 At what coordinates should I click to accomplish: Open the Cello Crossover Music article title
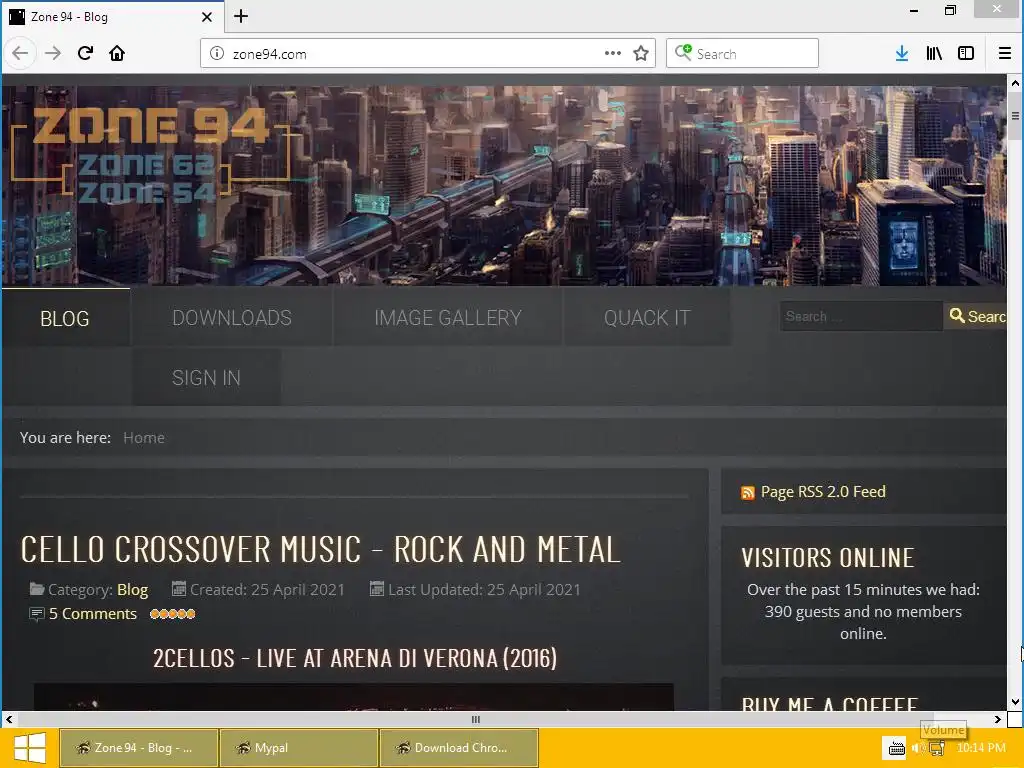(x=321, y=549)
